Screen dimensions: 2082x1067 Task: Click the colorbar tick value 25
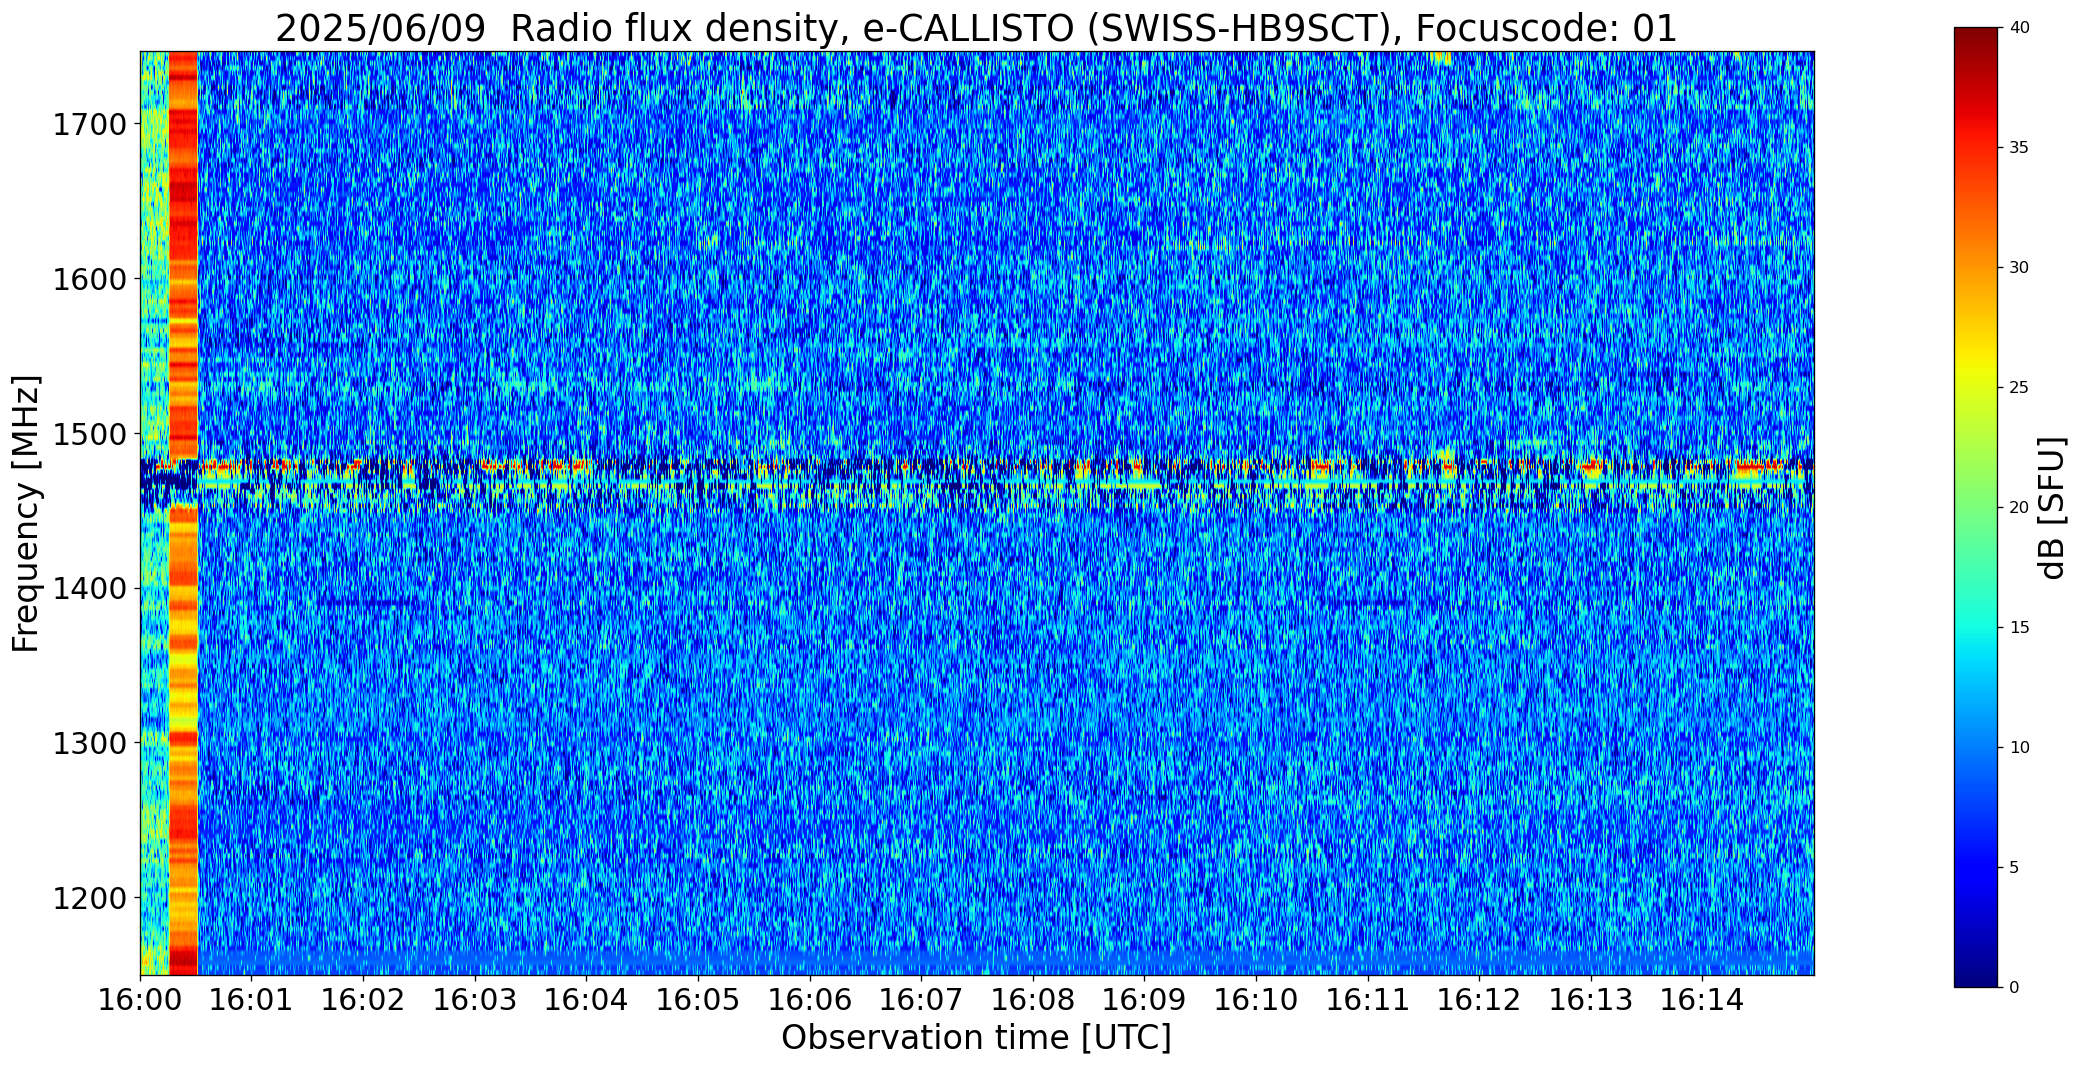(x=2019, y=388)
